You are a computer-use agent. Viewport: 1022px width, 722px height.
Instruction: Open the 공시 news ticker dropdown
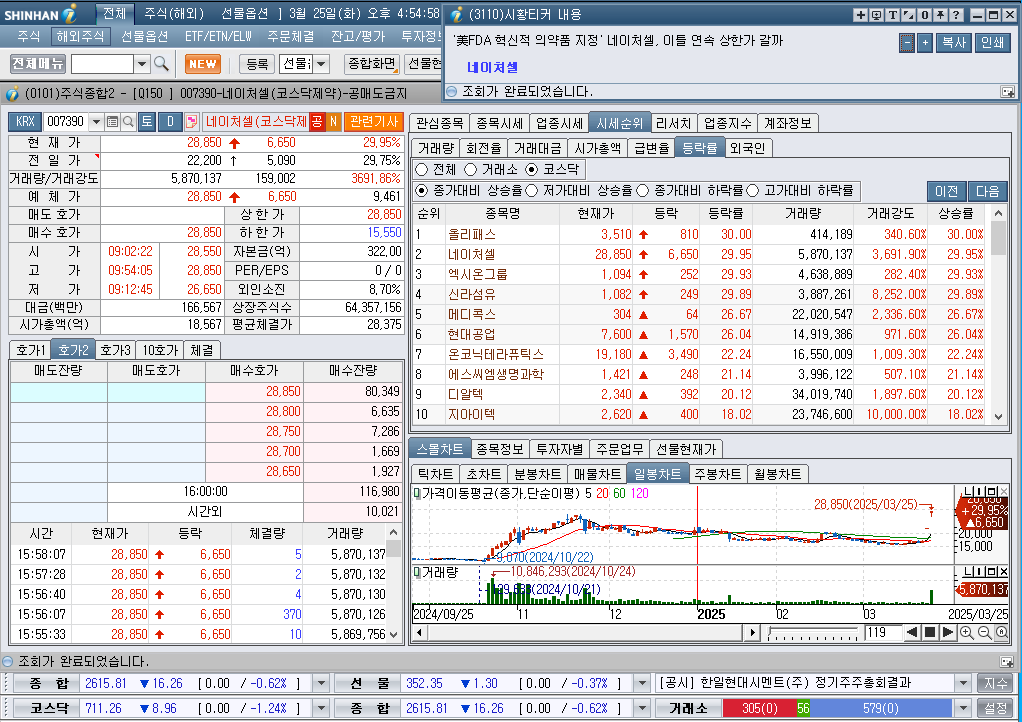pyautogui.click(x=963, y=684)
